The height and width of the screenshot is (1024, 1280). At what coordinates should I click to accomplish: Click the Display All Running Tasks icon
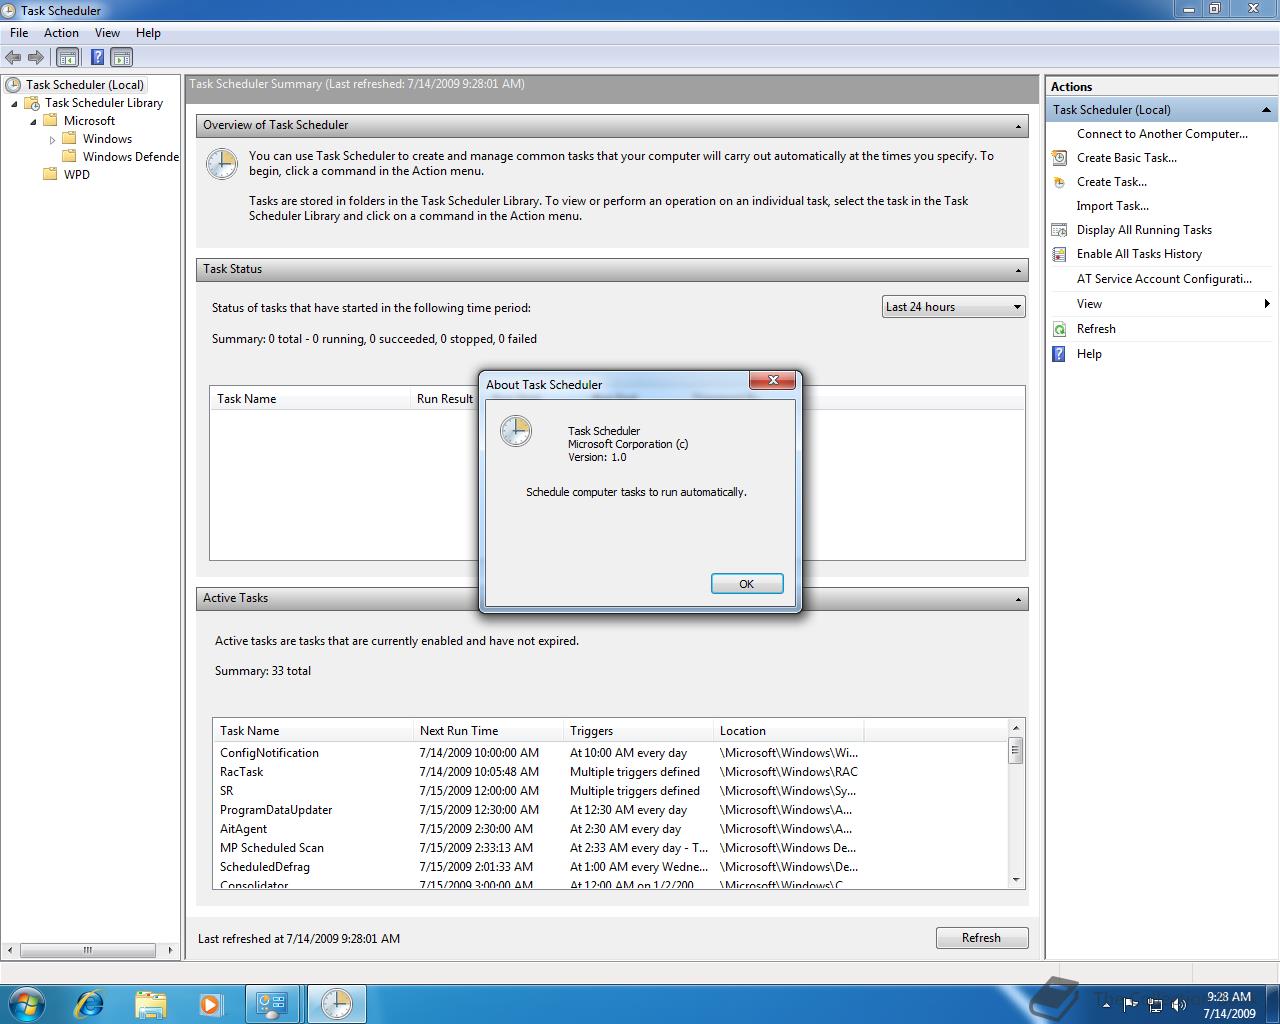point(1060,230)
